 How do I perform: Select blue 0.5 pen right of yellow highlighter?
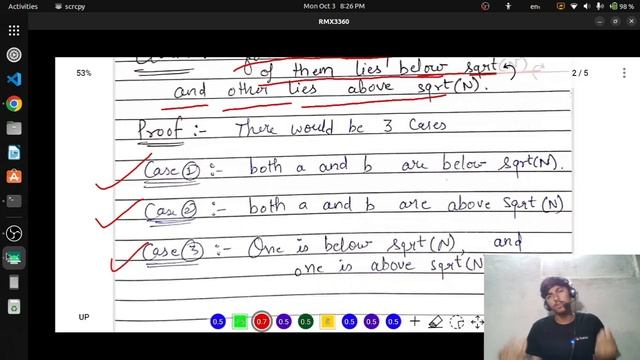pyautogui.click(x=349, y=322)
